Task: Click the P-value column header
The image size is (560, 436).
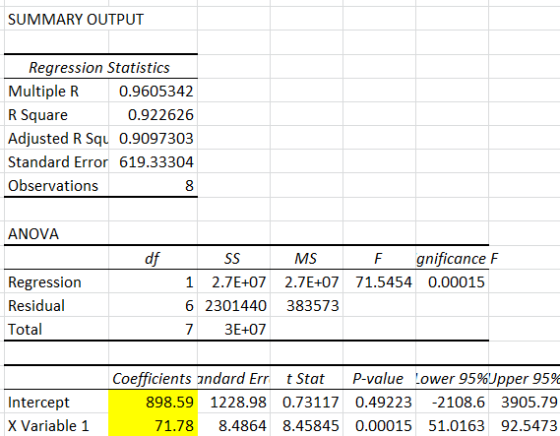Action: point(378,379)
